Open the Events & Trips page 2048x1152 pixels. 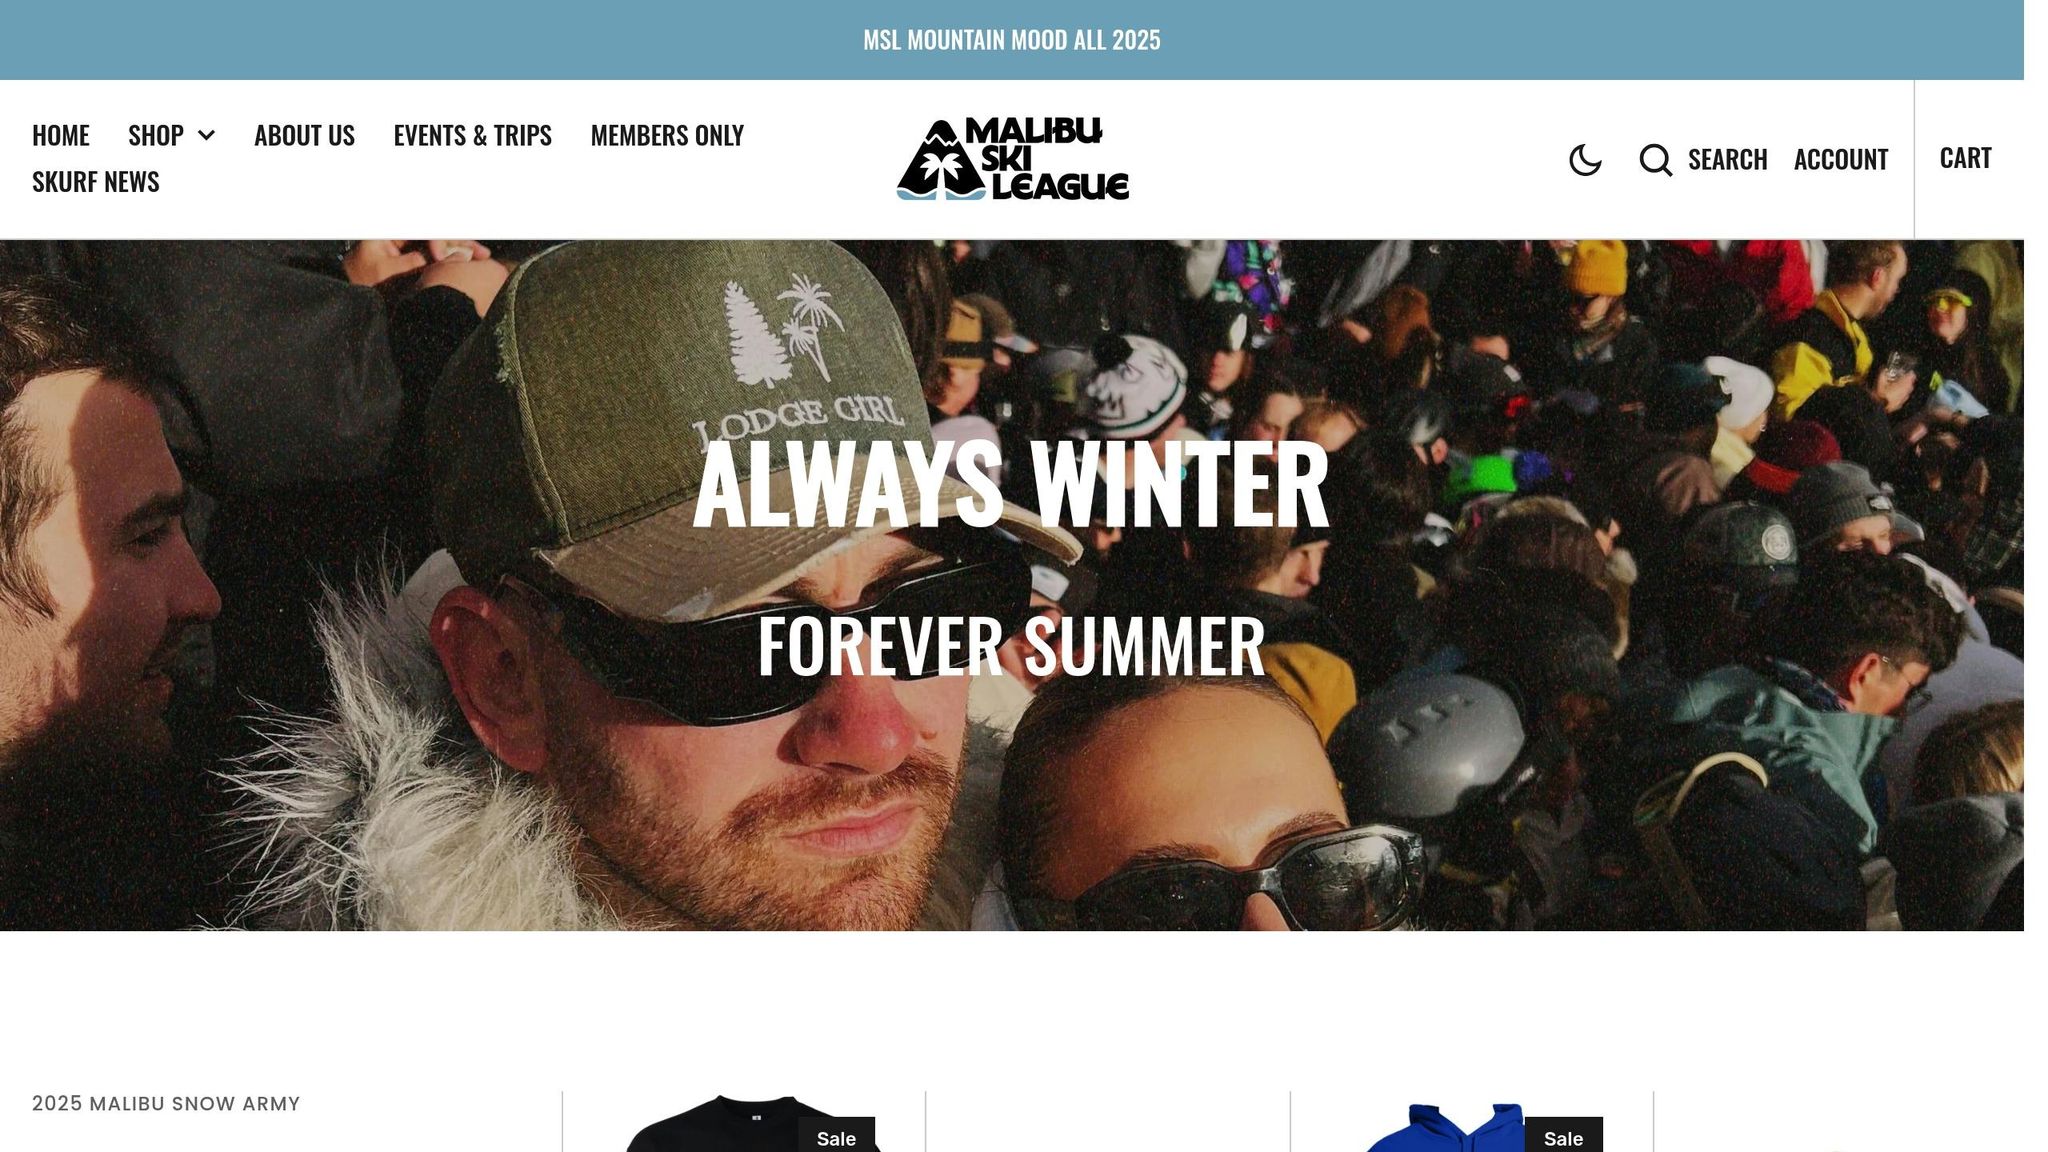pyautogui.click(x=472, y=135)
